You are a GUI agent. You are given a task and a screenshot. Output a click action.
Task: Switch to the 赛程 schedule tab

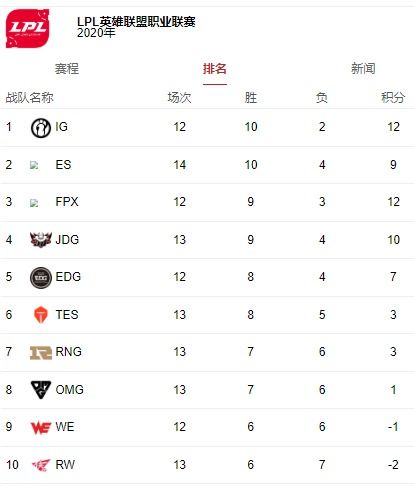coord(67,69)
